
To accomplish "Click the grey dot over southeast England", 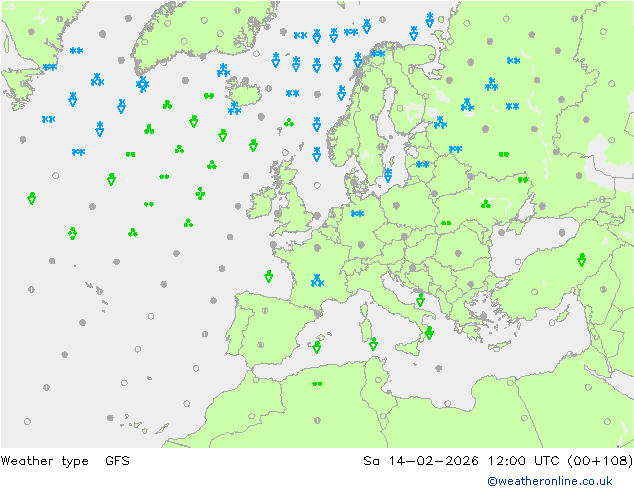I will tap(317, 215).
